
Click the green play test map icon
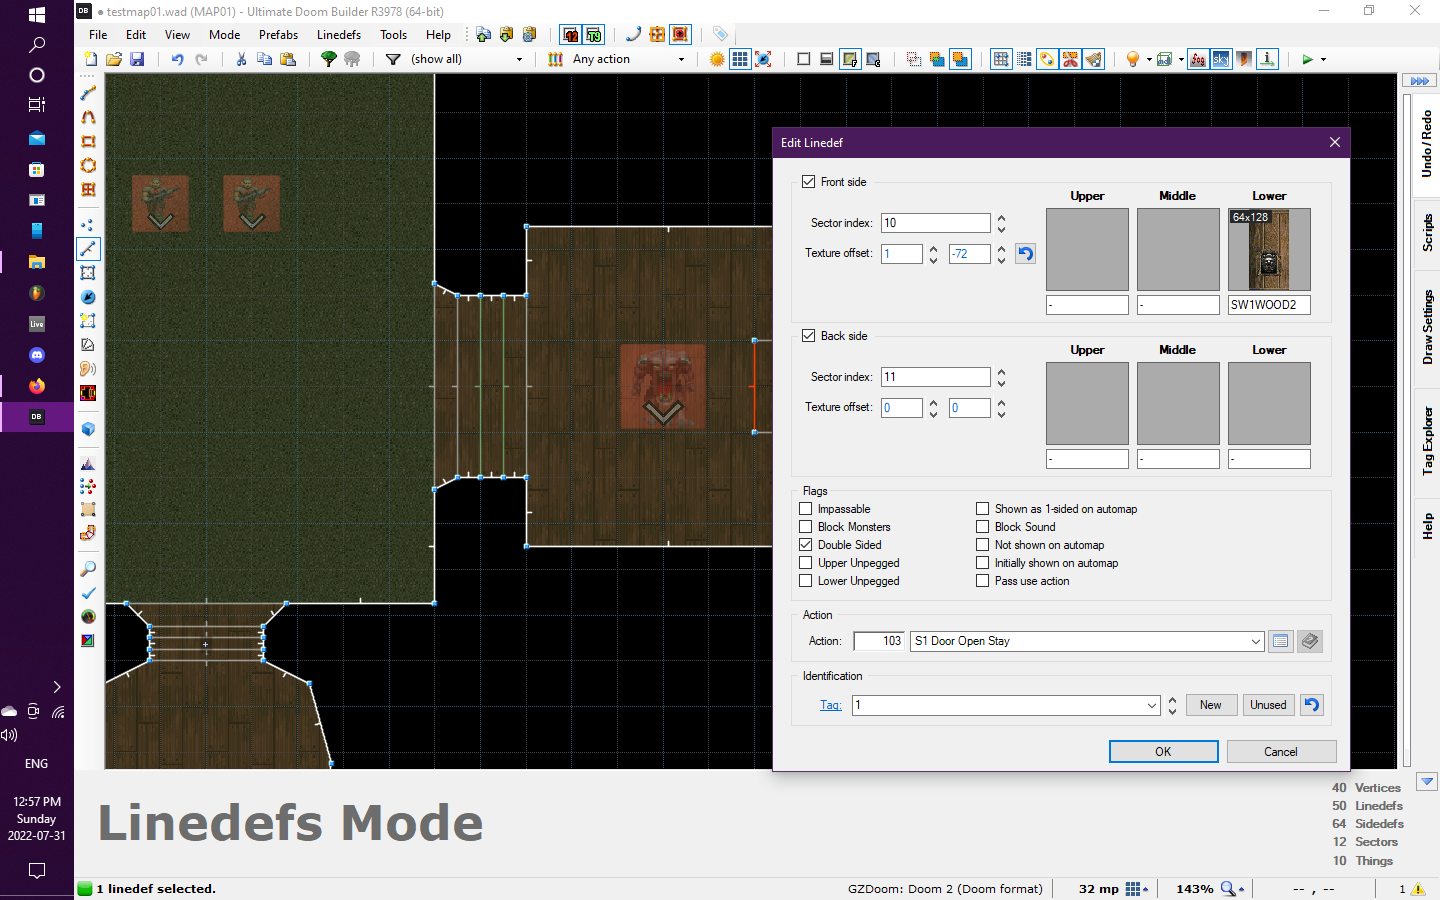tap(1307, 60)
